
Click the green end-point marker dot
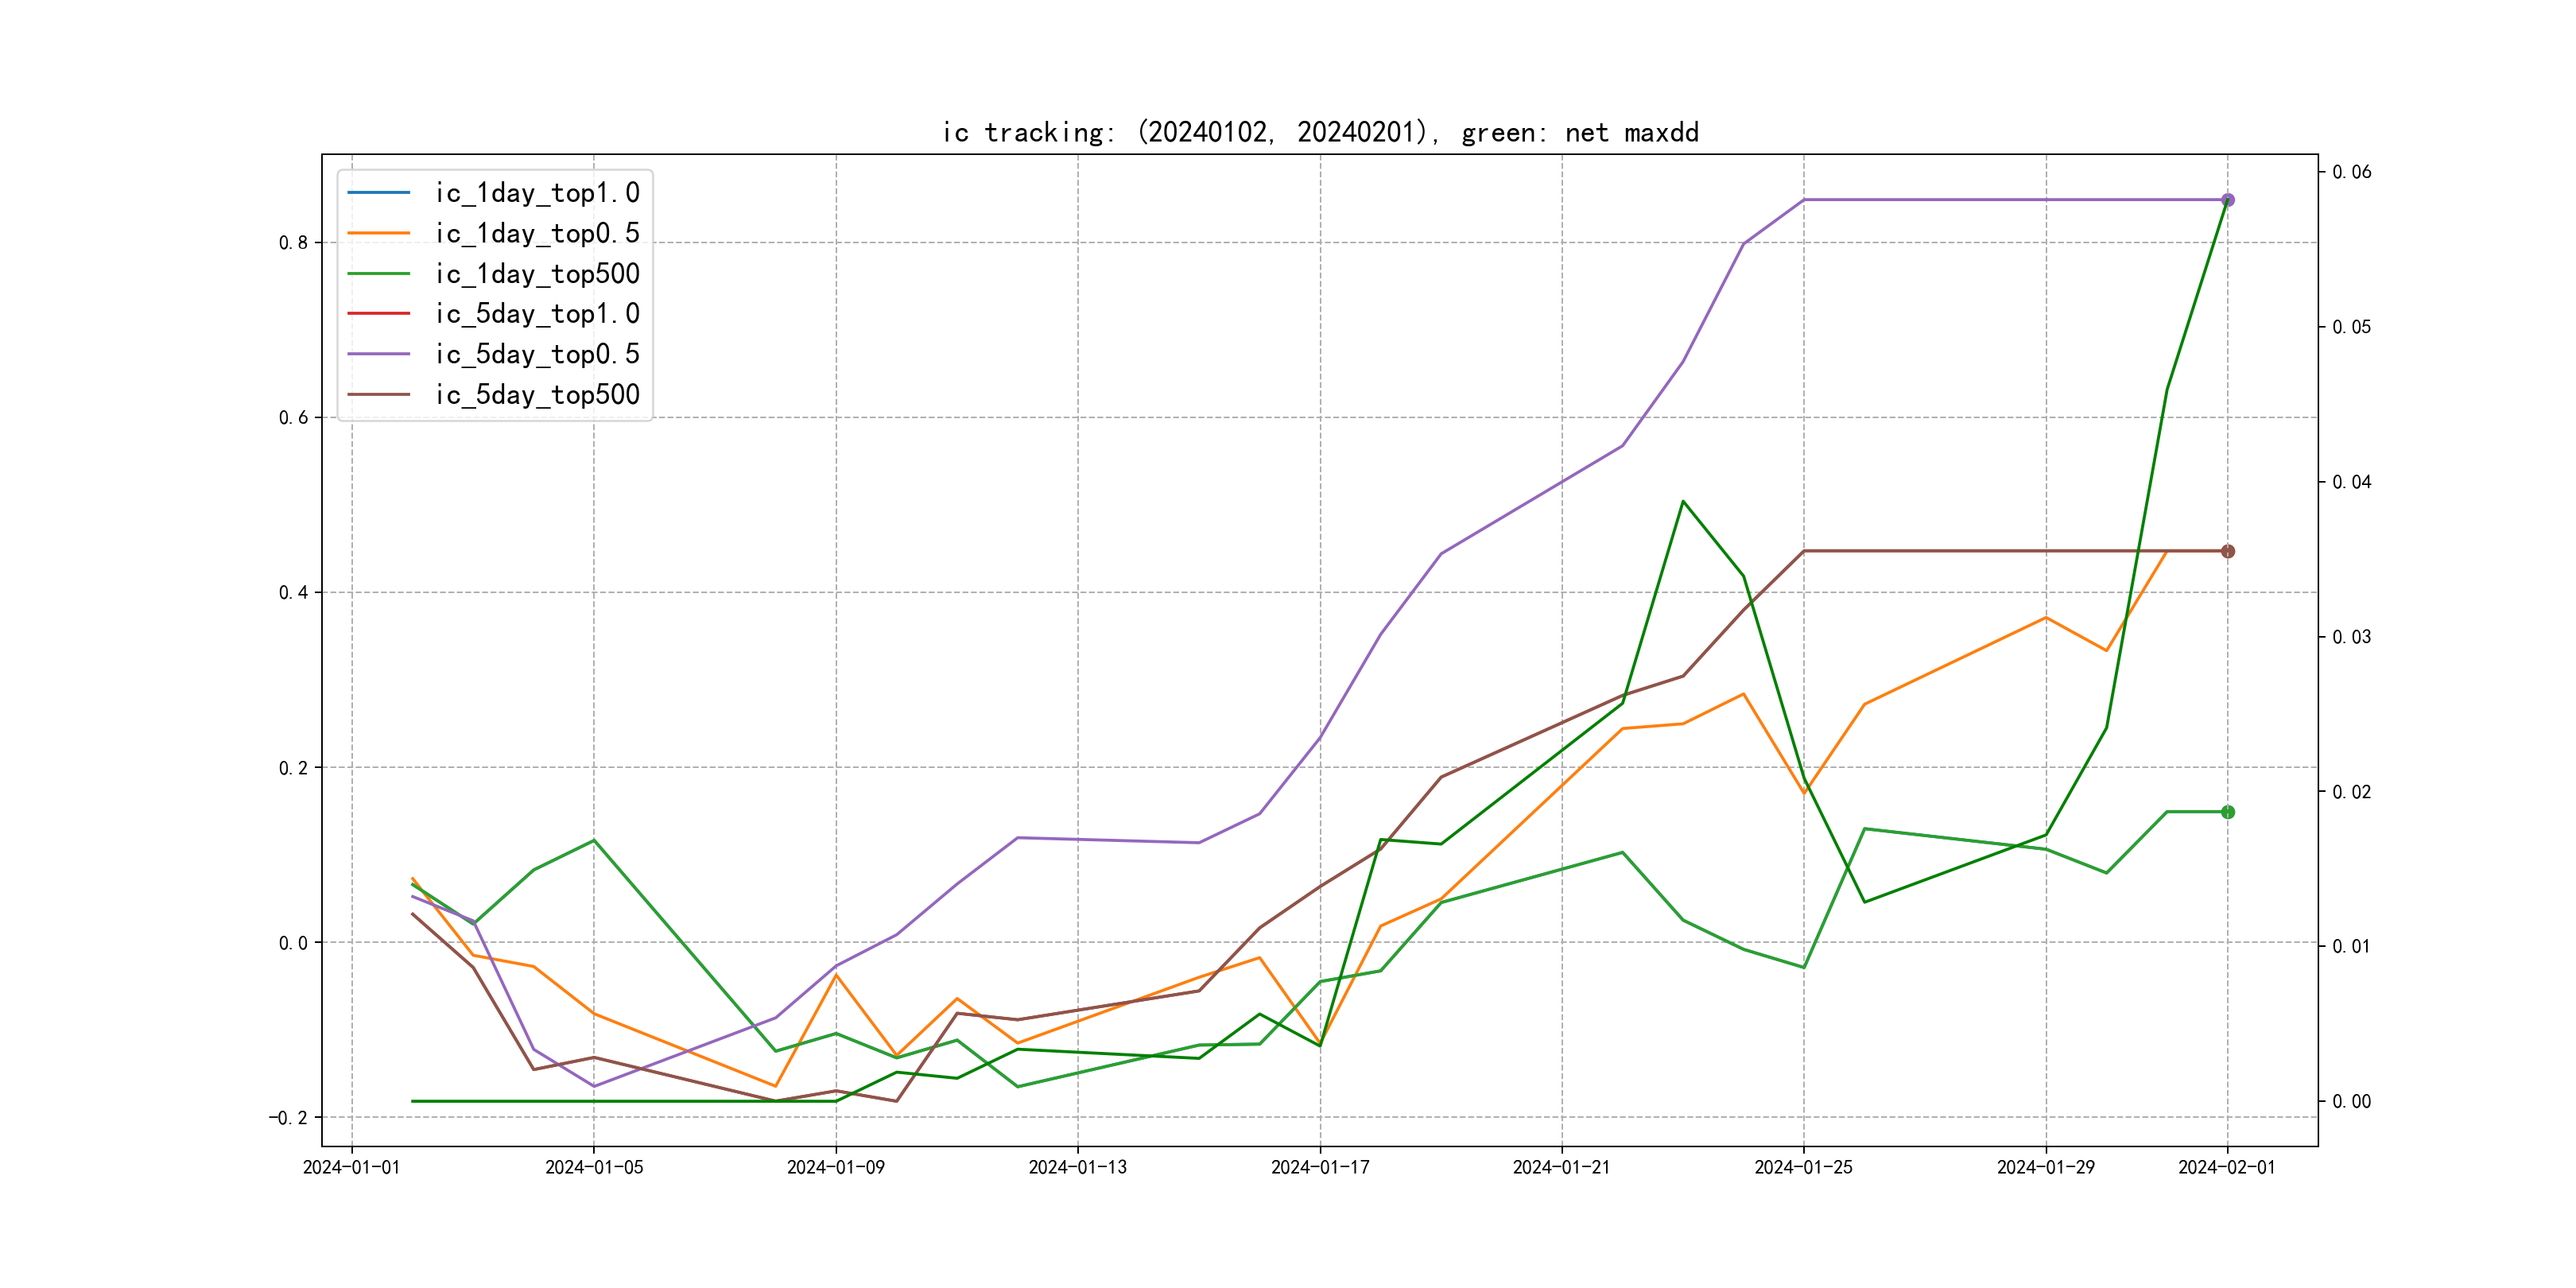[2228, 812]
